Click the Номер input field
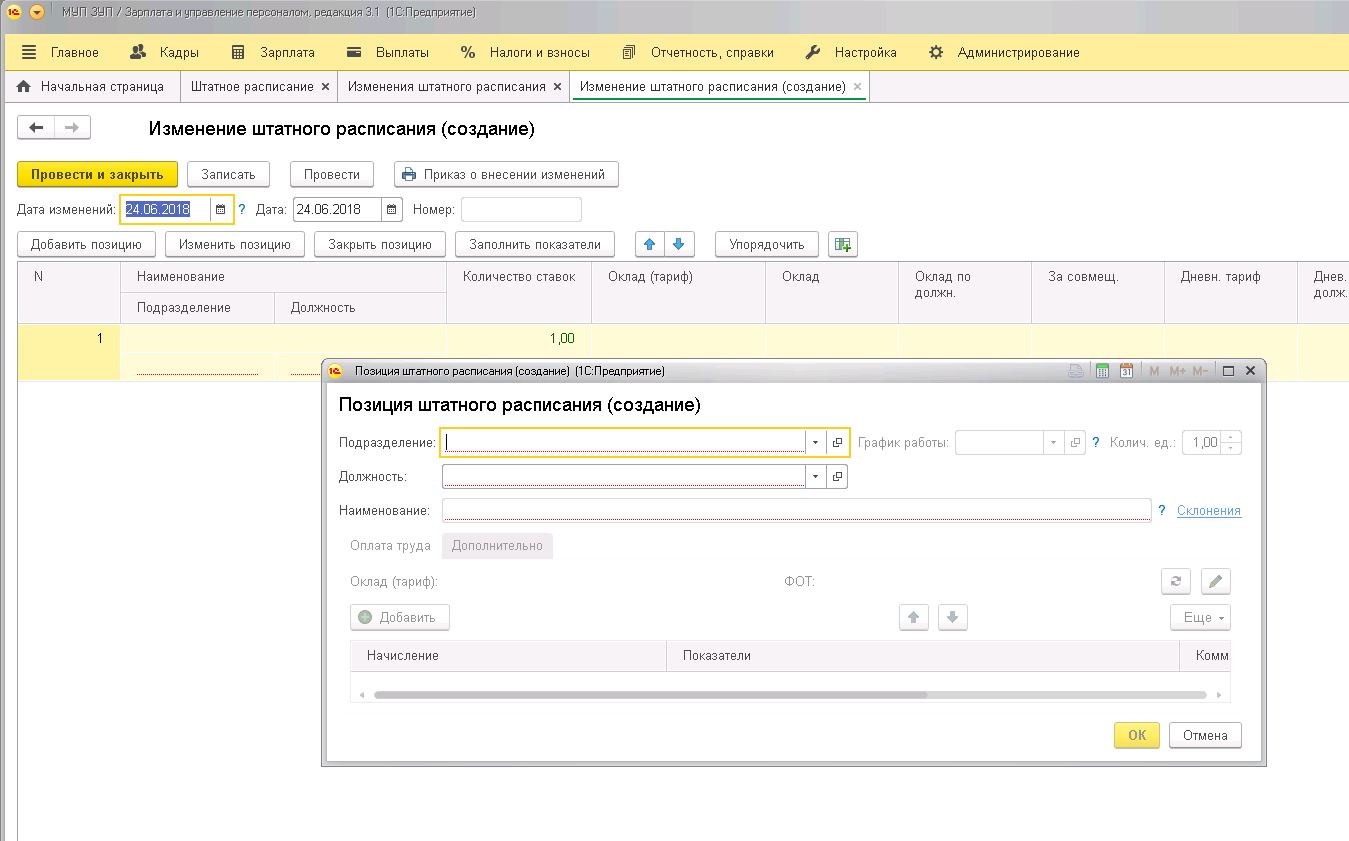Screen dimensions: 1349x841 (x=521, y=210)
